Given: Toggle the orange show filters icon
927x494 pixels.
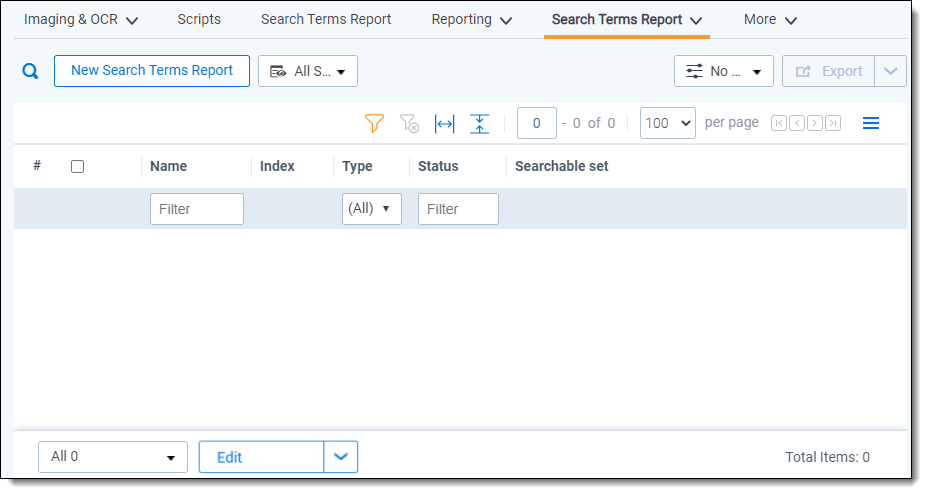Looking at the screenshot, I should [x=374, y=123].
